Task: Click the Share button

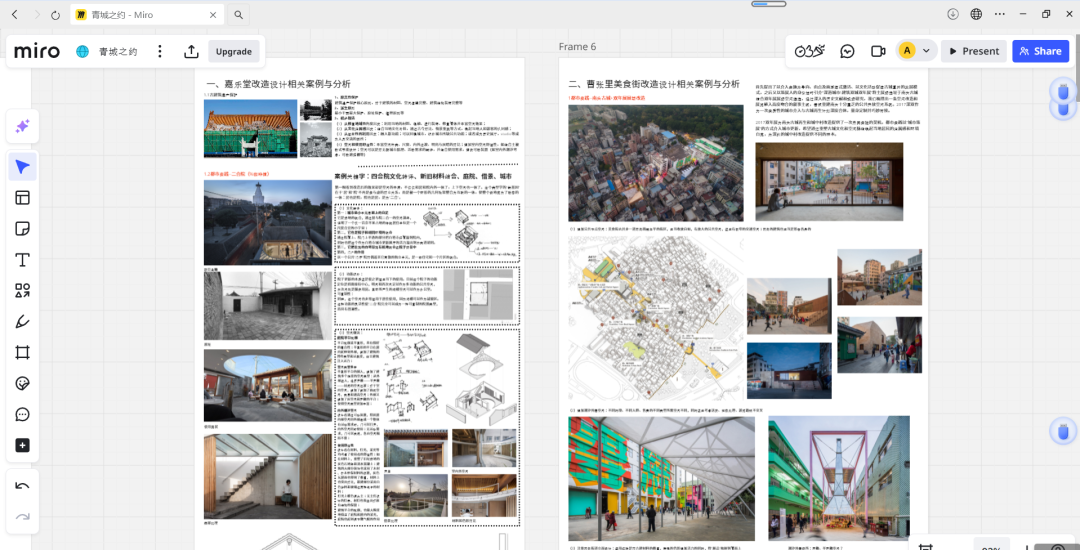Action: tap(1040, 51)
